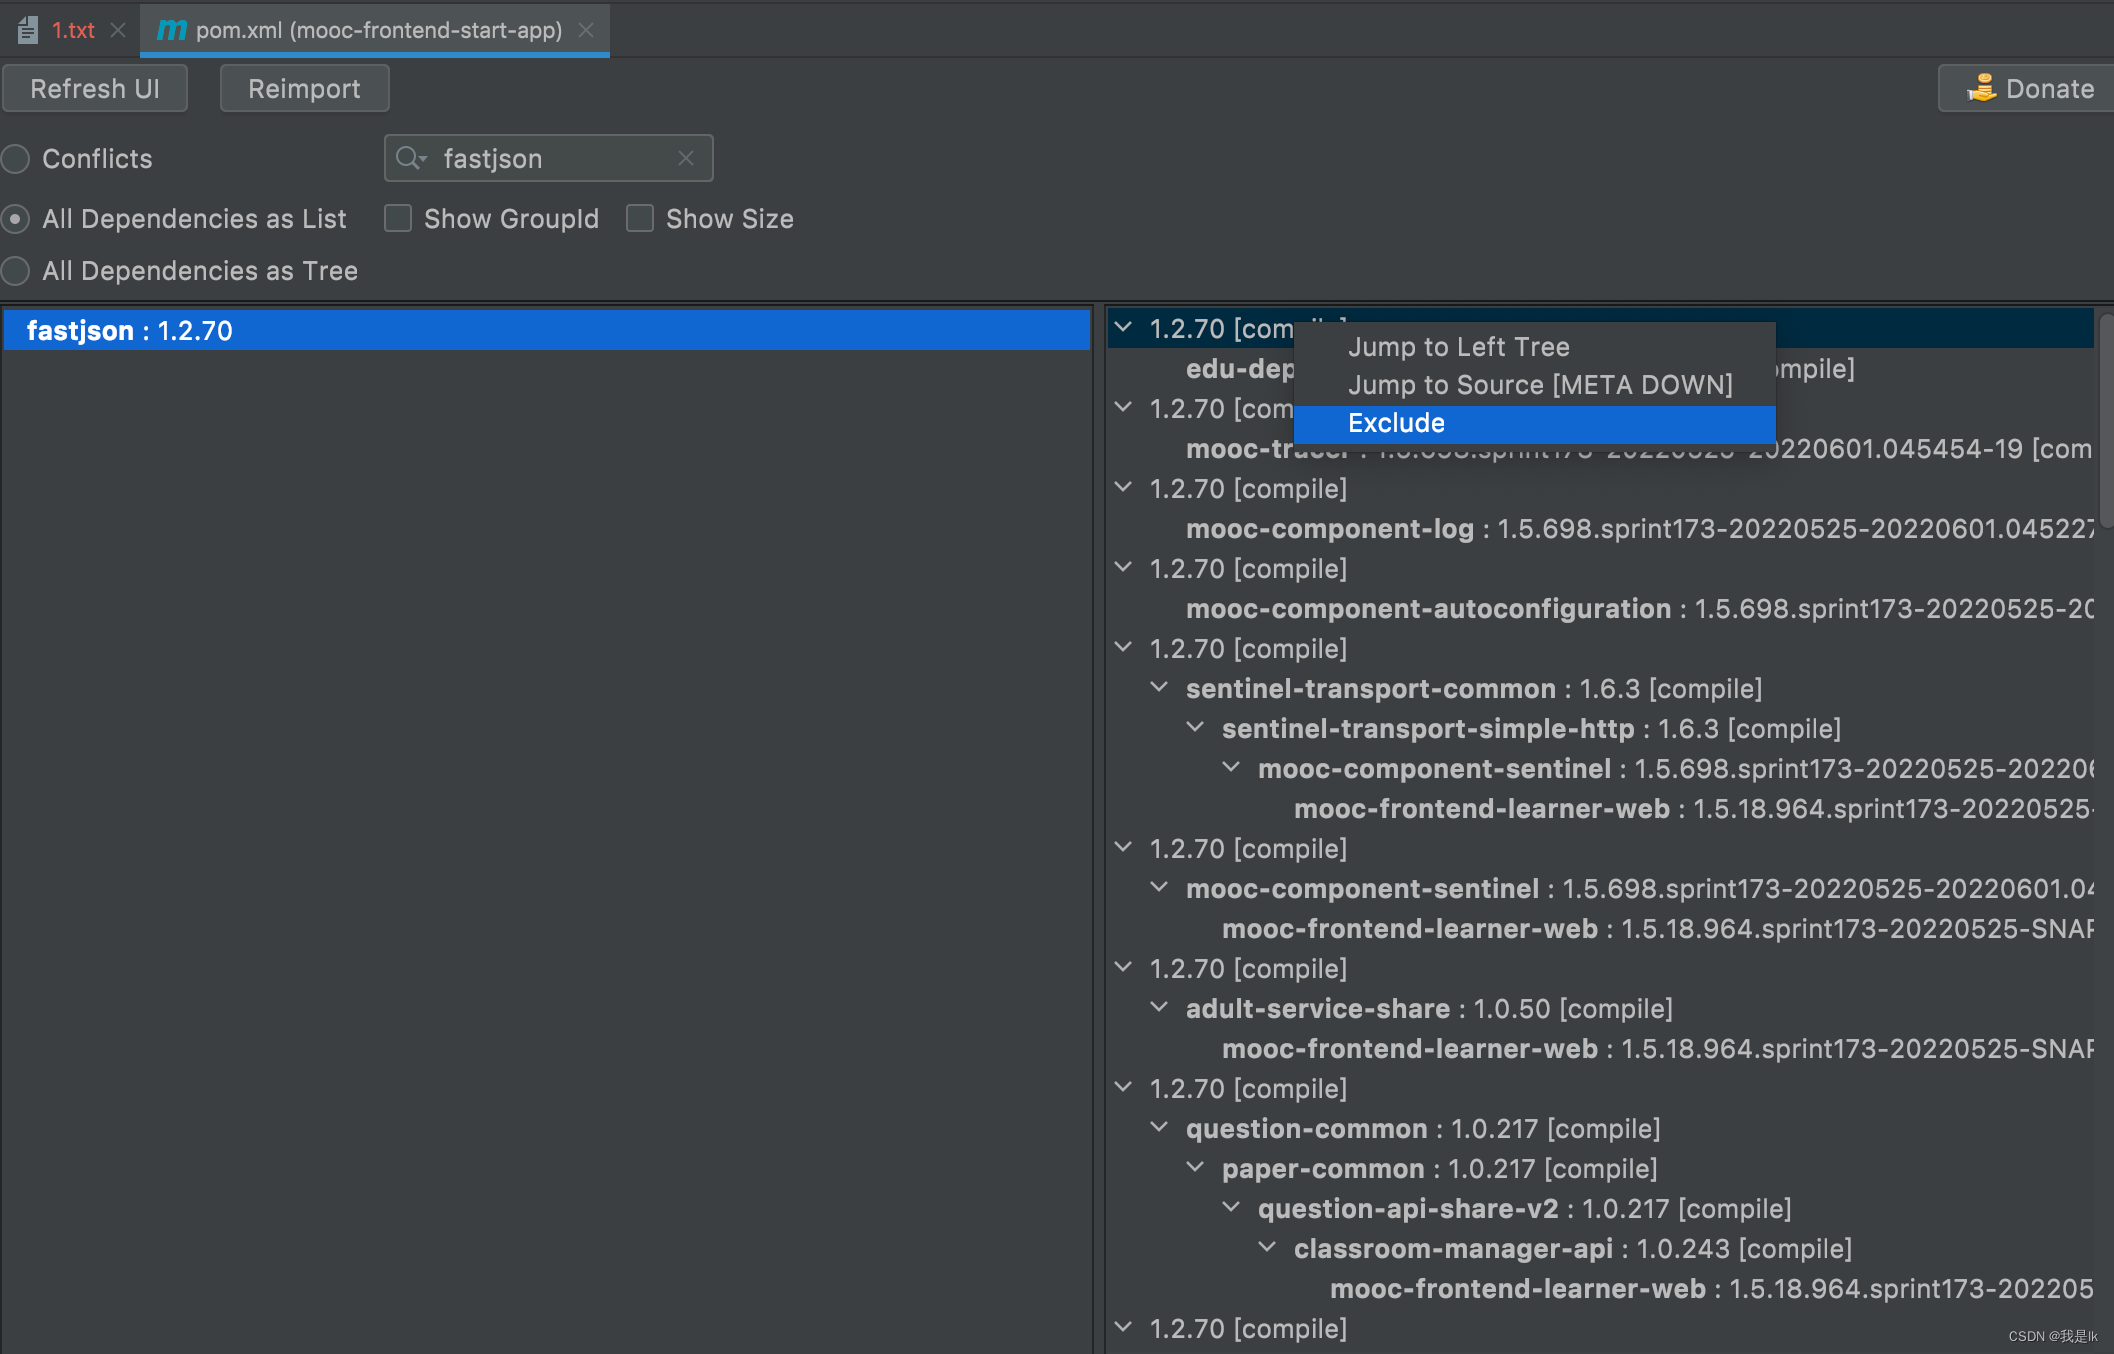This screenshot has height=1354, width=2114.
Task: Collapse the adult-service-share tree node
Action: (1159, 1007)
